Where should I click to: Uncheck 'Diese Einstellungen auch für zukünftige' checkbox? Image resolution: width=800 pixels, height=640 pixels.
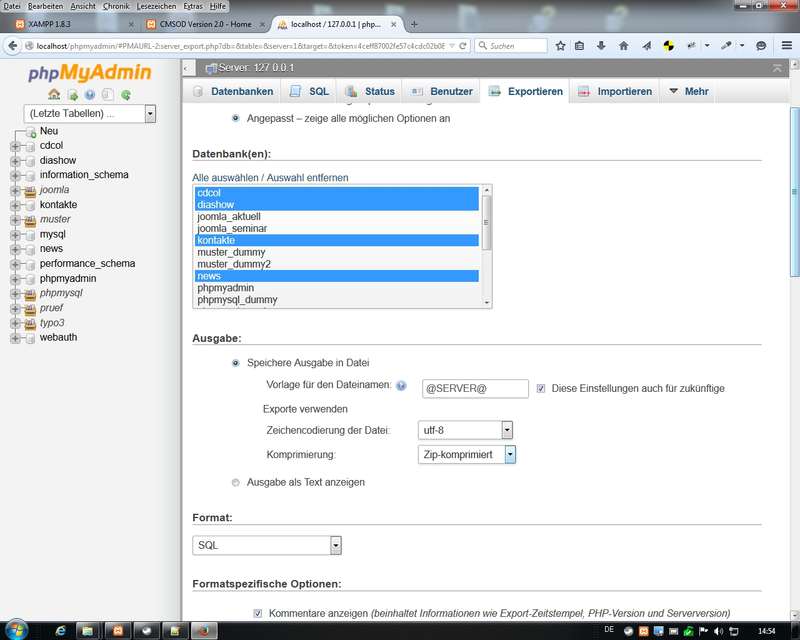coord(541,388)
